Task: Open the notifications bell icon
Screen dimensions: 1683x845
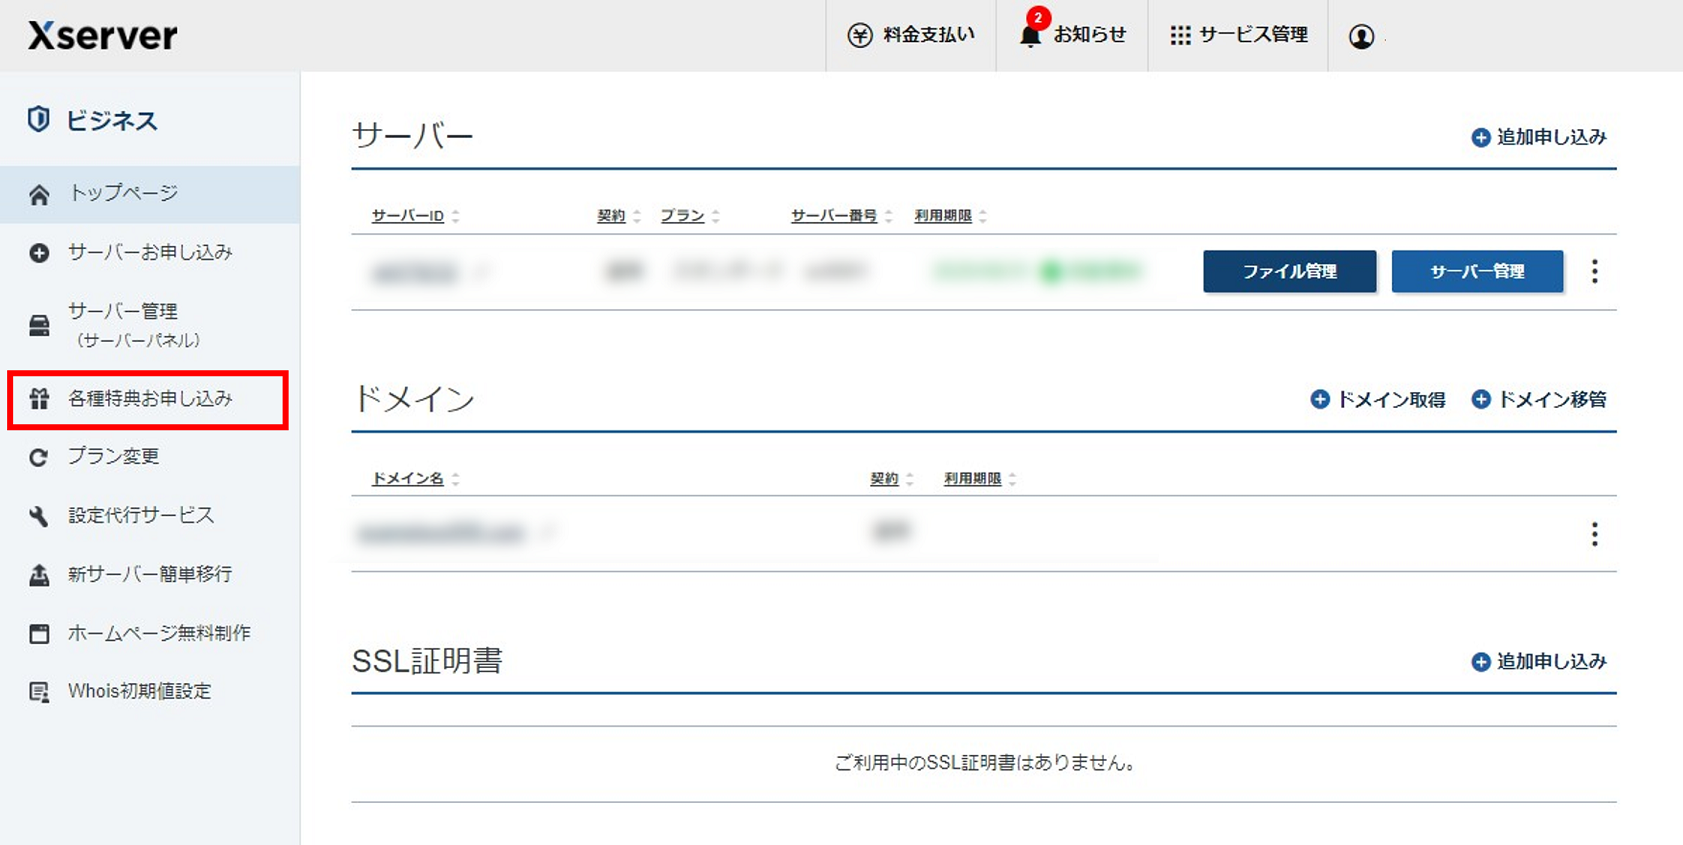Action: 1030,36
